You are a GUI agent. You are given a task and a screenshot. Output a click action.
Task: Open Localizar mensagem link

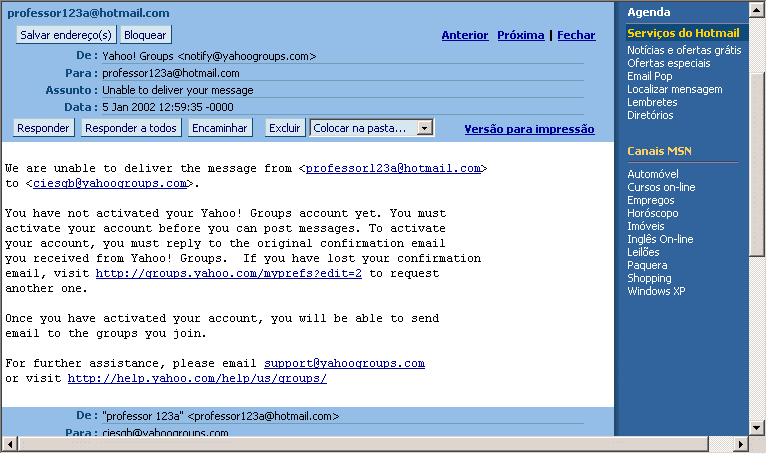[x=675, y=89]
